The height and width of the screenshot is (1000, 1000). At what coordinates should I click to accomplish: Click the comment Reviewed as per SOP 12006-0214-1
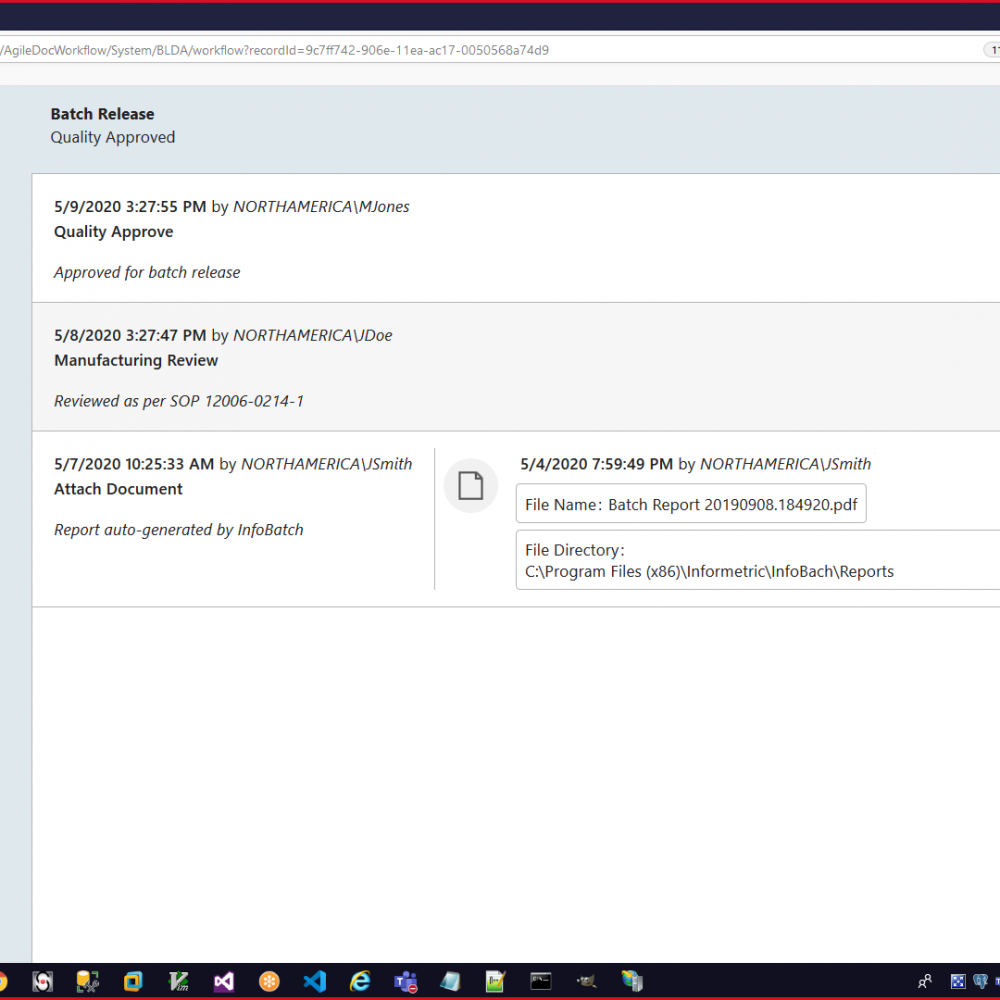point(179,401)
